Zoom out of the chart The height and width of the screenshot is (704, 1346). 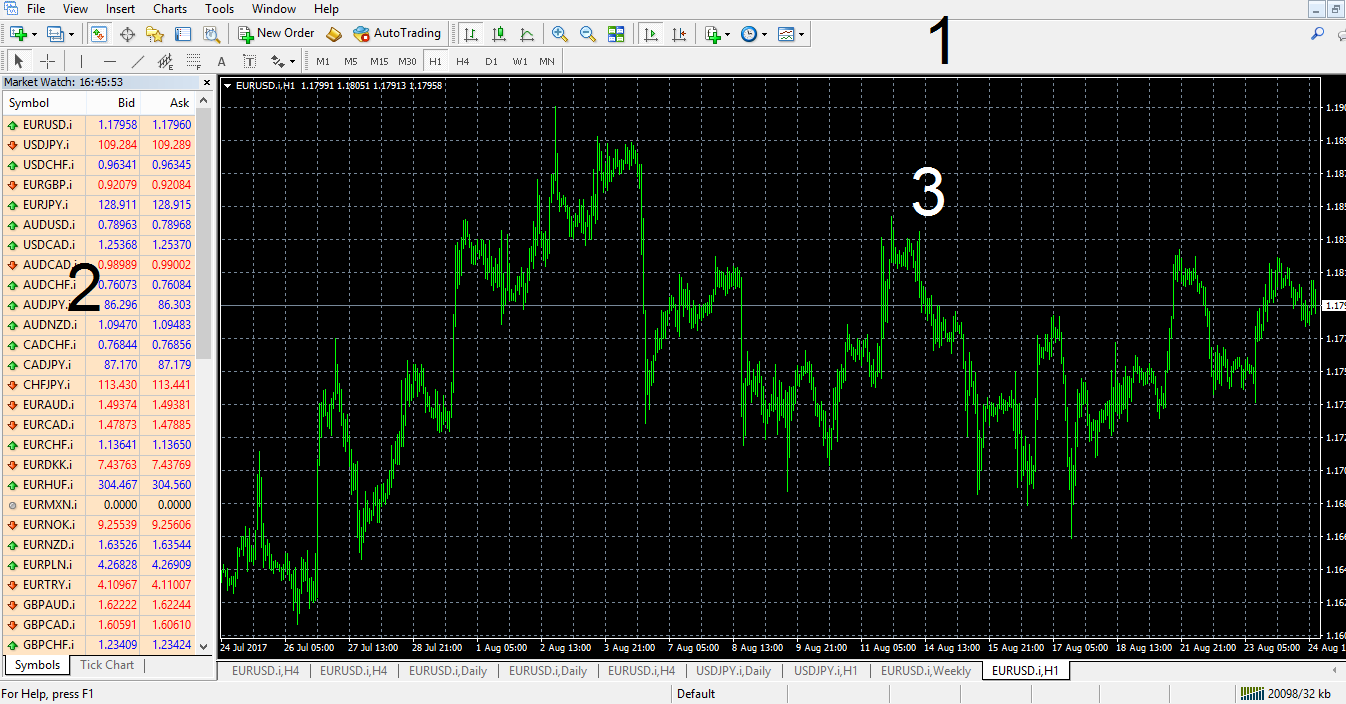[x=588, y=33]
